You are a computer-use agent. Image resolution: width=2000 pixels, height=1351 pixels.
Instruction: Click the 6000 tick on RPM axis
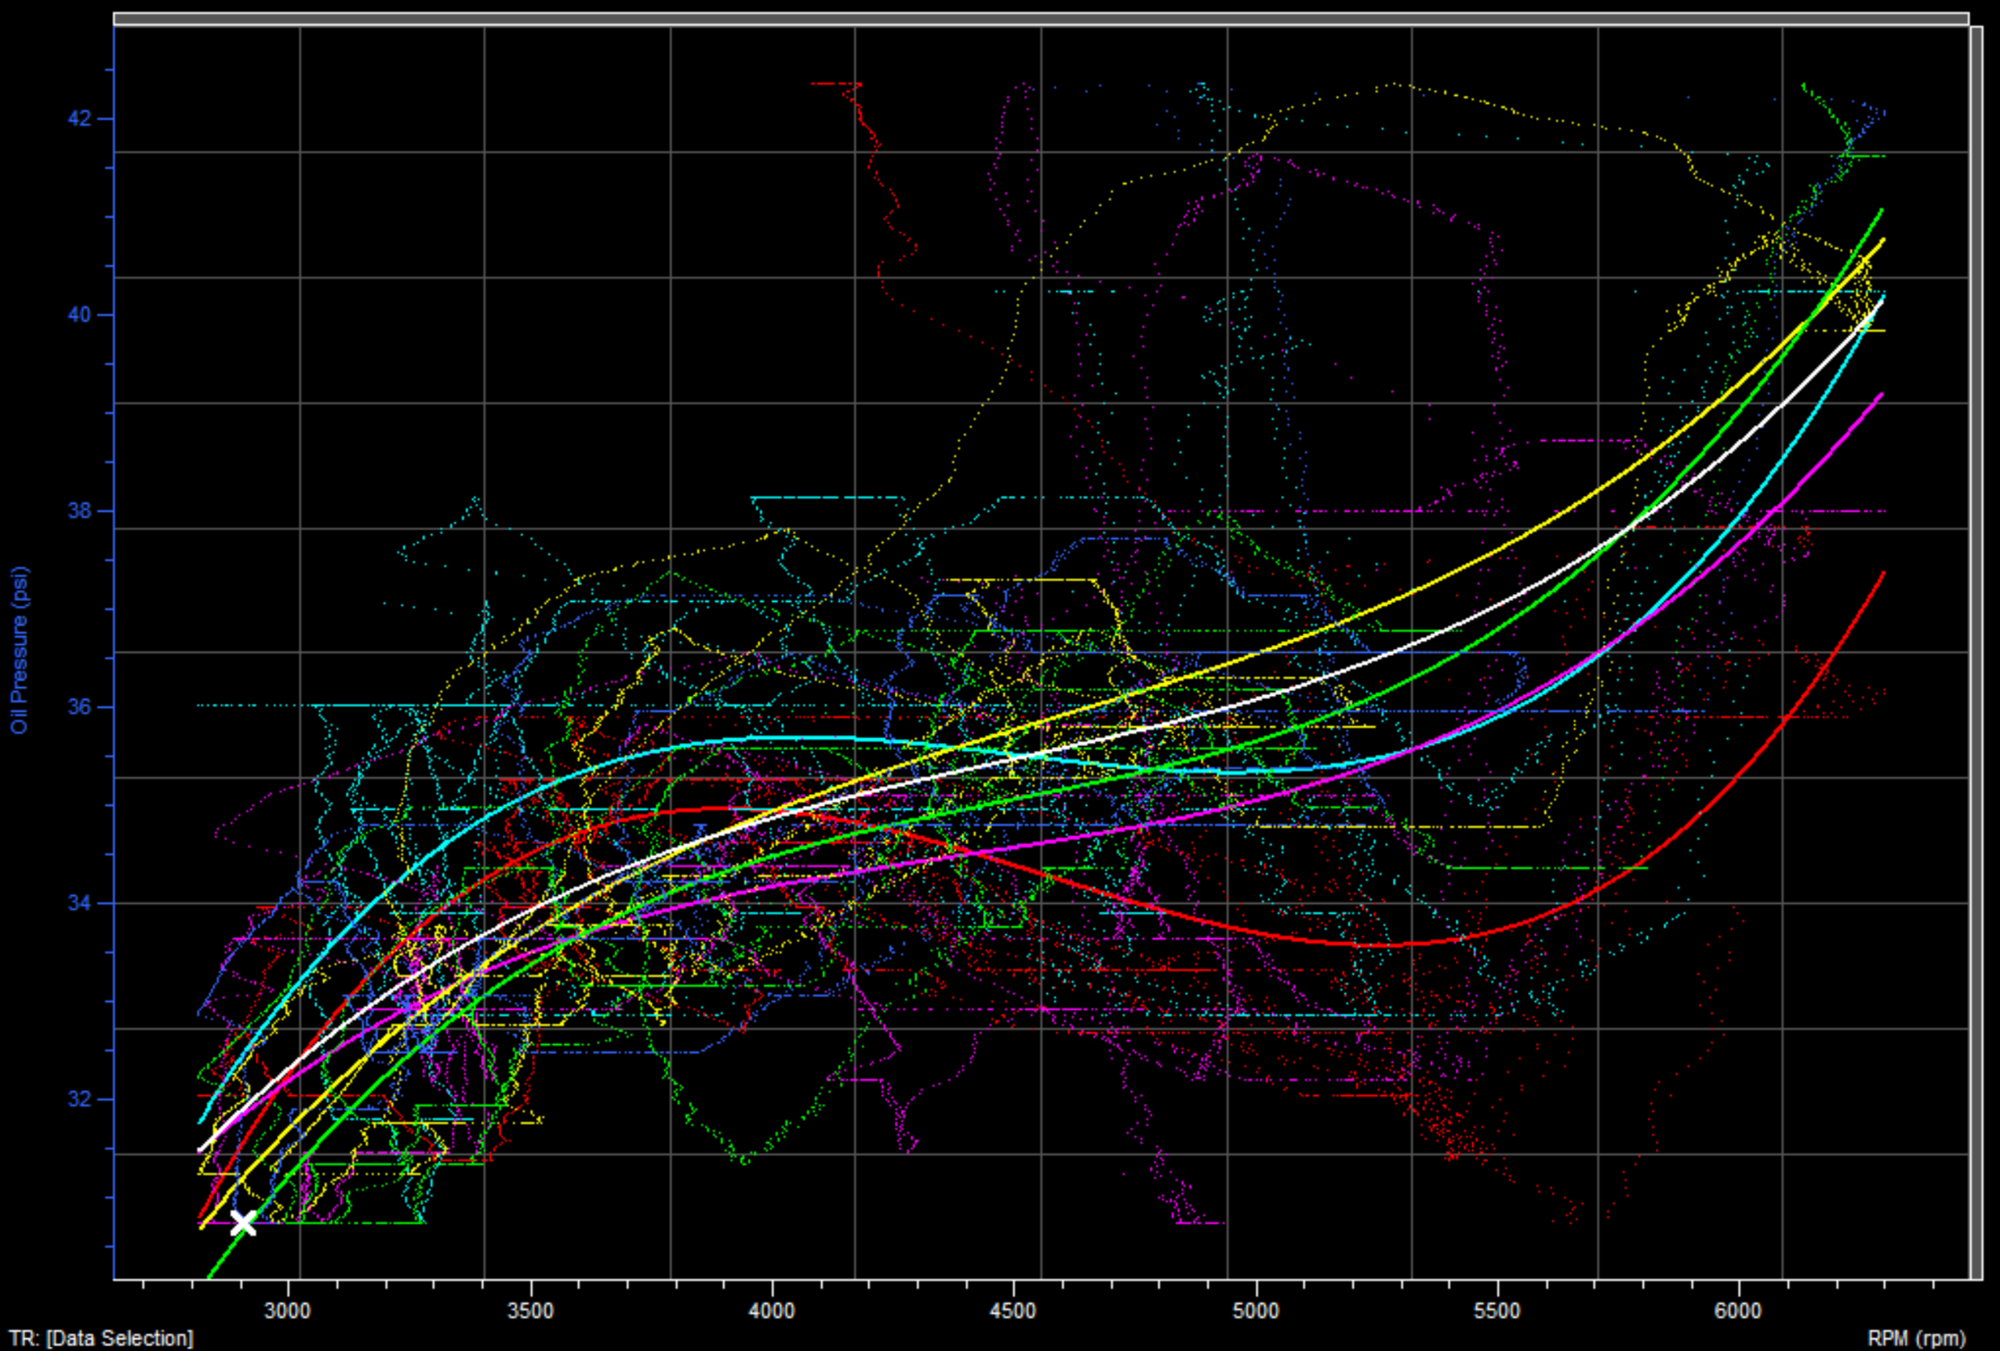pos(1738,1310)
